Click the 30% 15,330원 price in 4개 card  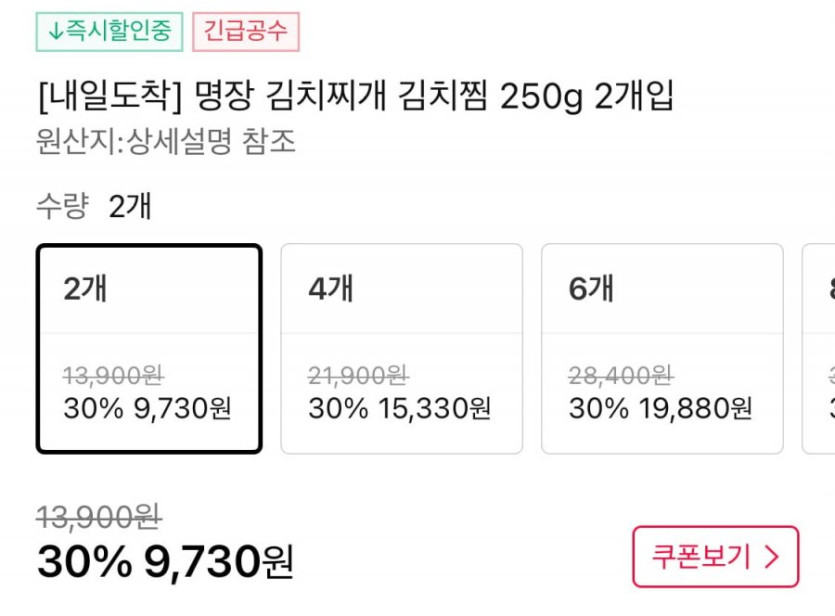399,408
